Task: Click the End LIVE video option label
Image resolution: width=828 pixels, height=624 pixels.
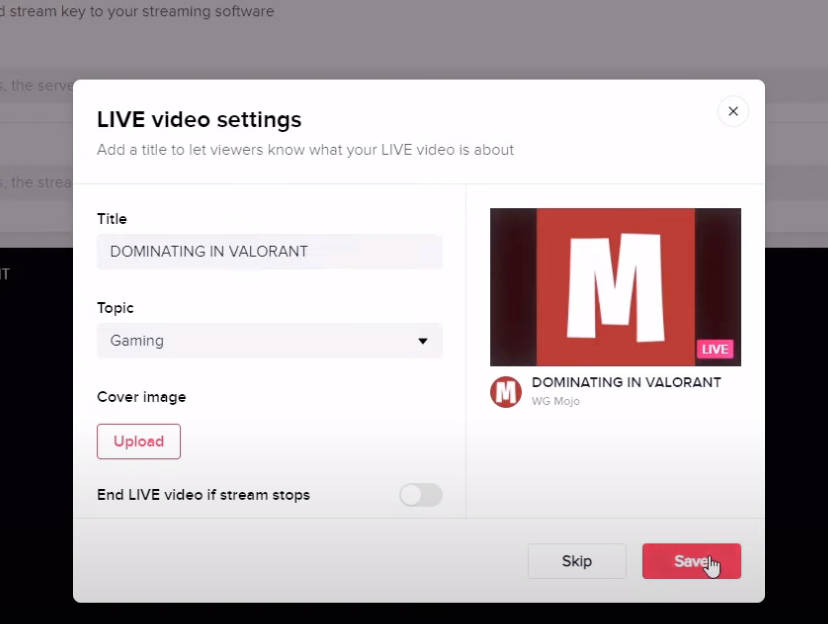Action: (x=203, y=495)
